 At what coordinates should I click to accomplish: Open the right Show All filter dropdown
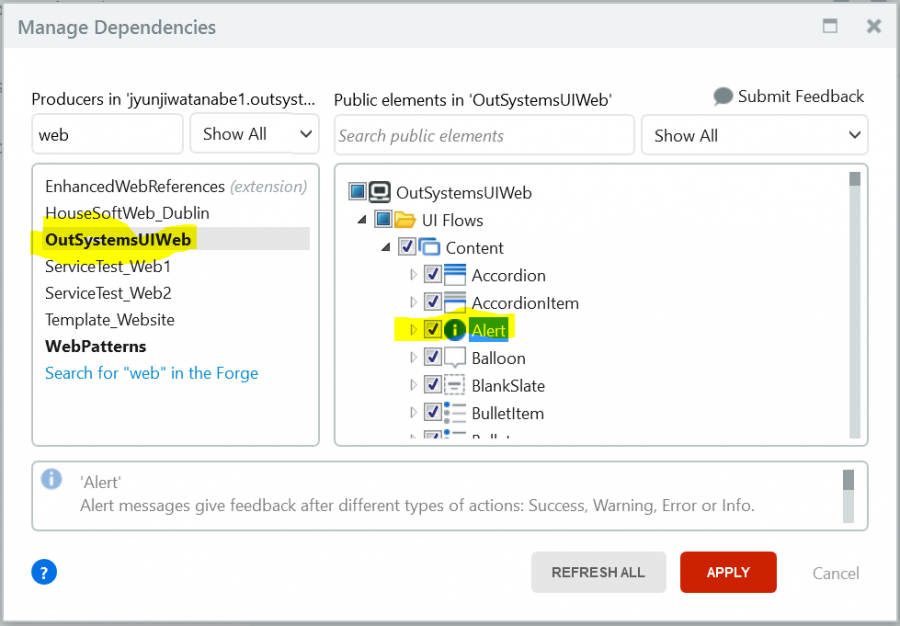pos(754,134)
